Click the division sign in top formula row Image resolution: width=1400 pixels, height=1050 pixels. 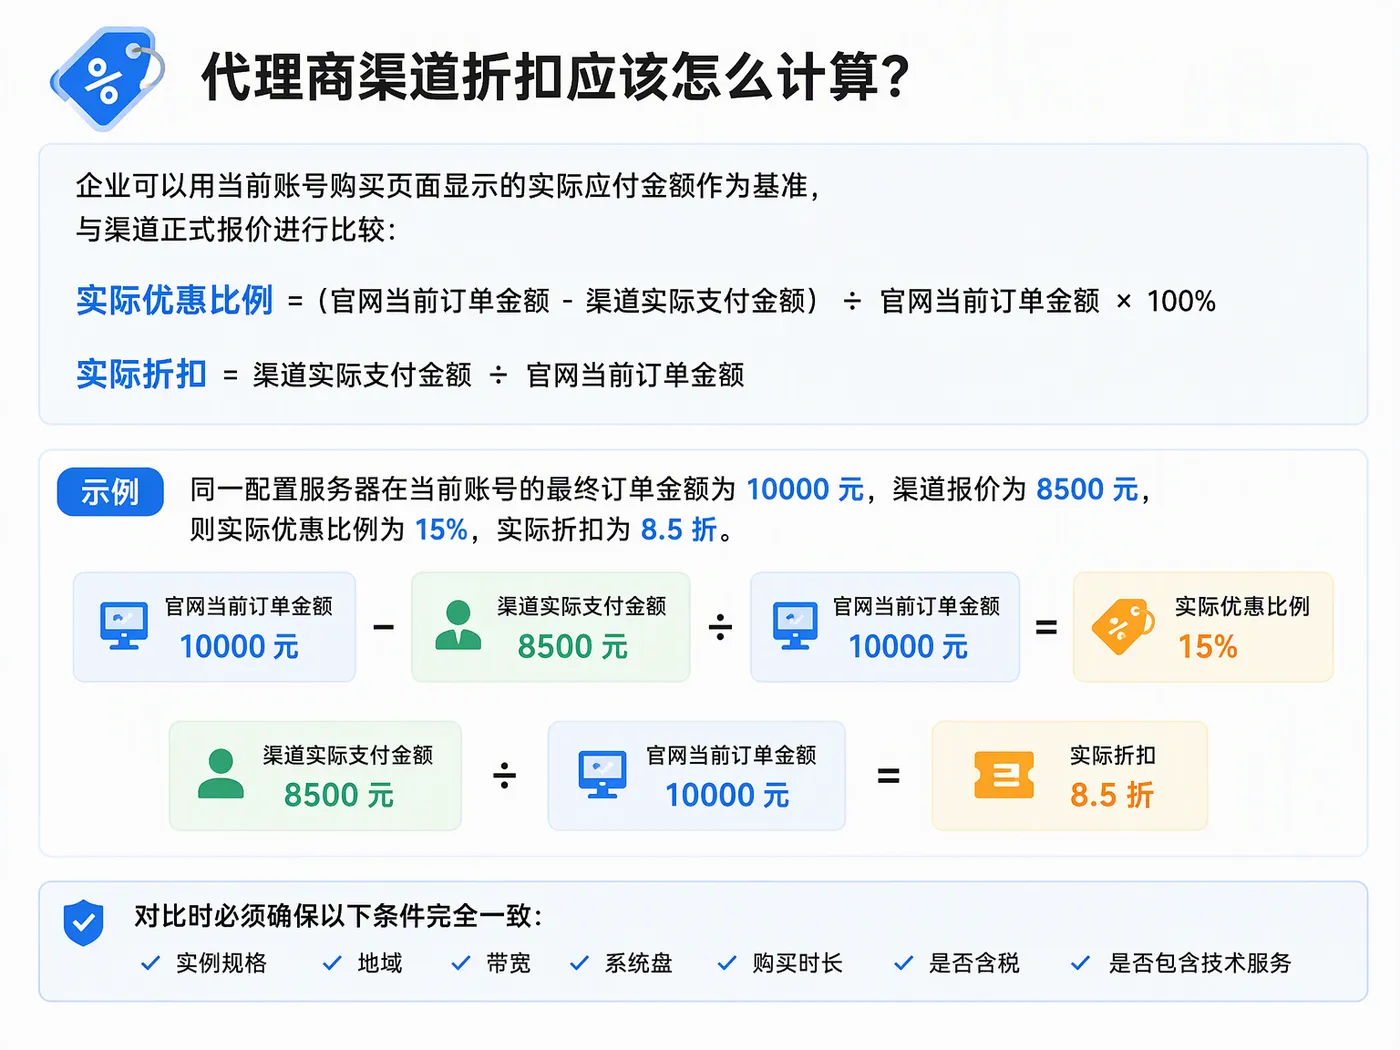[x=720, y=627]
